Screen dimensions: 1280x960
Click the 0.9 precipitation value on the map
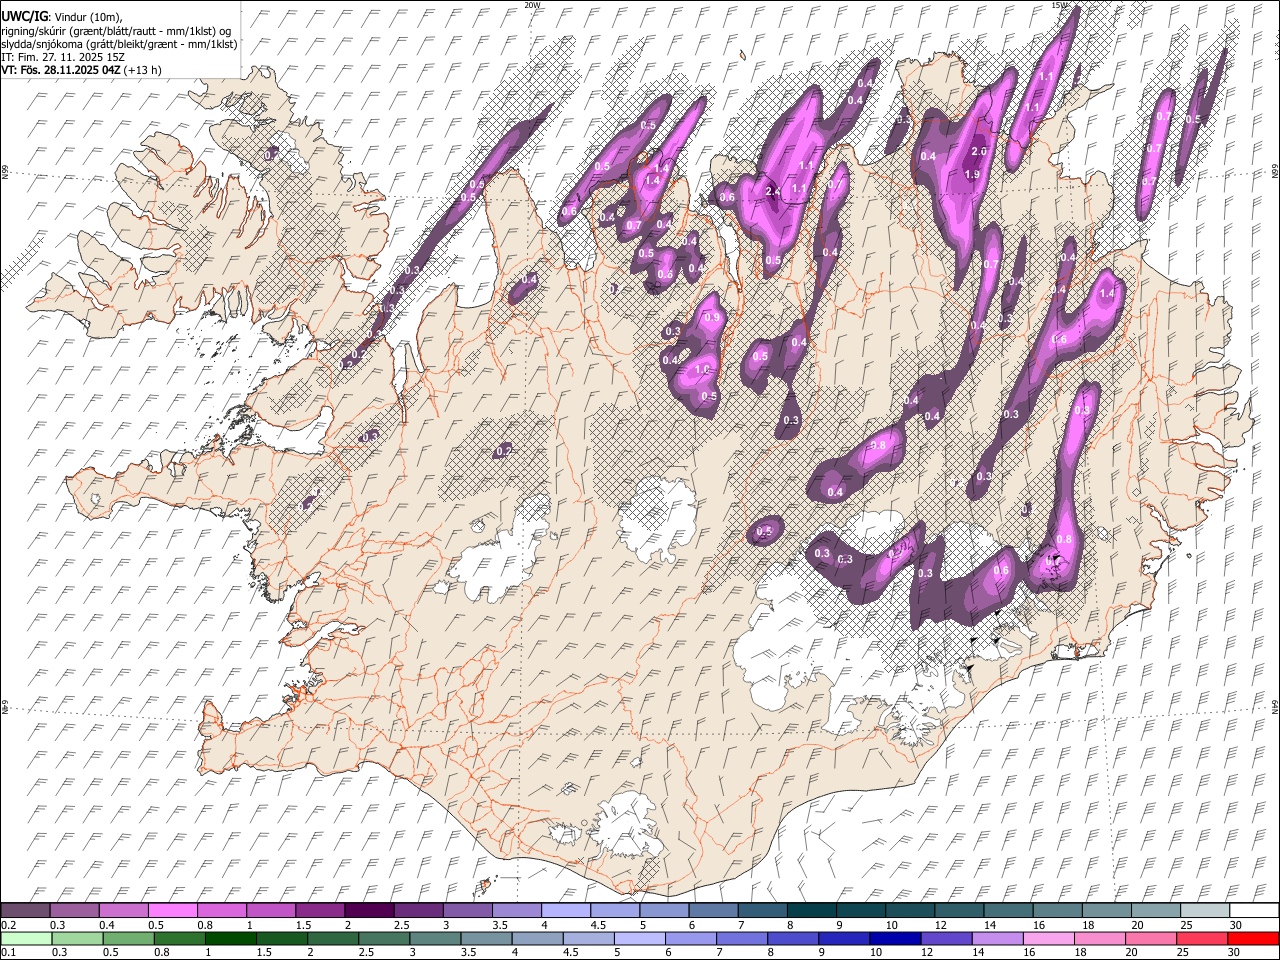click(x=712, y=317)
